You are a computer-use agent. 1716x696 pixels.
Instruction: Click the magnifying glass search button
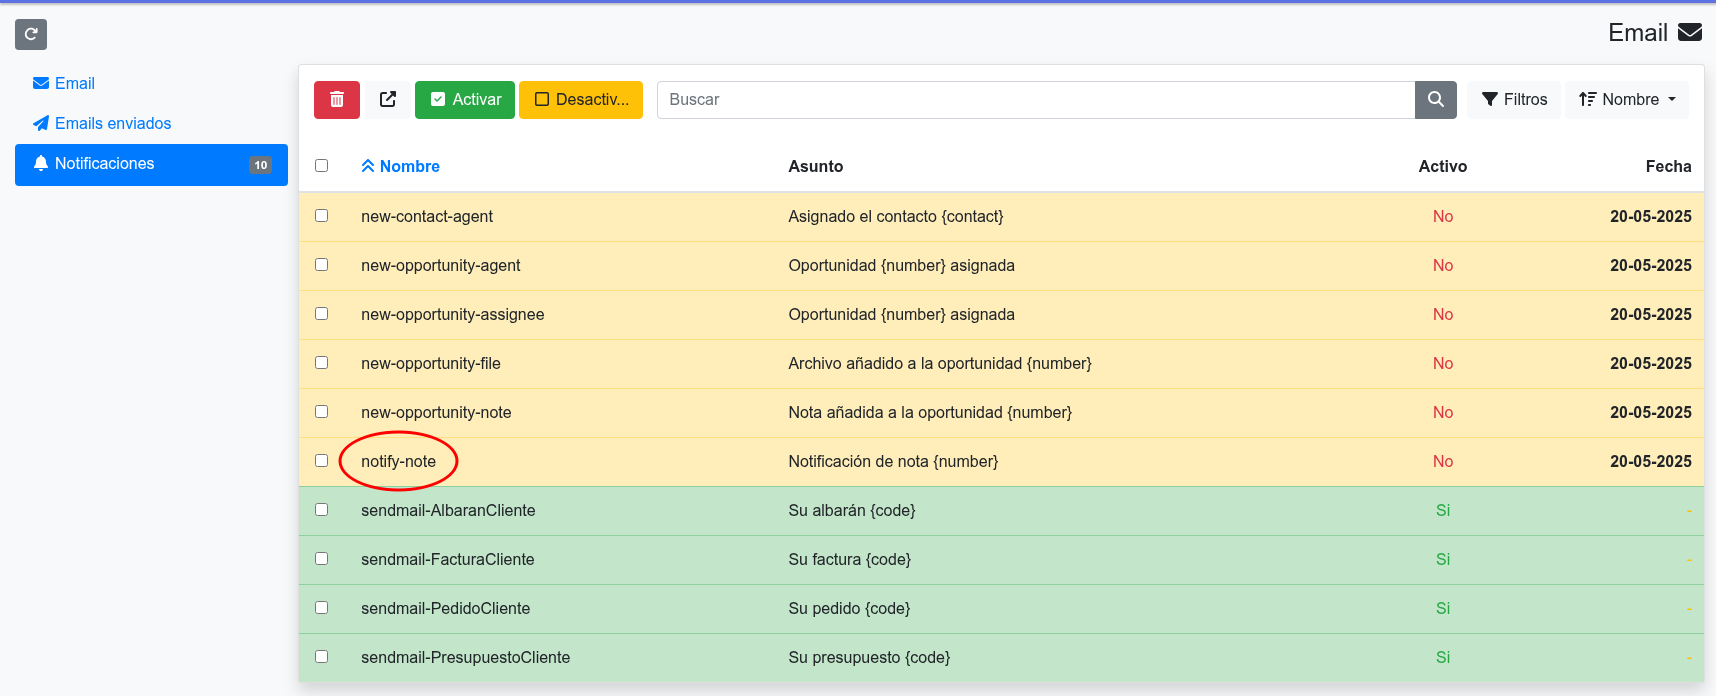(1435, 100)
